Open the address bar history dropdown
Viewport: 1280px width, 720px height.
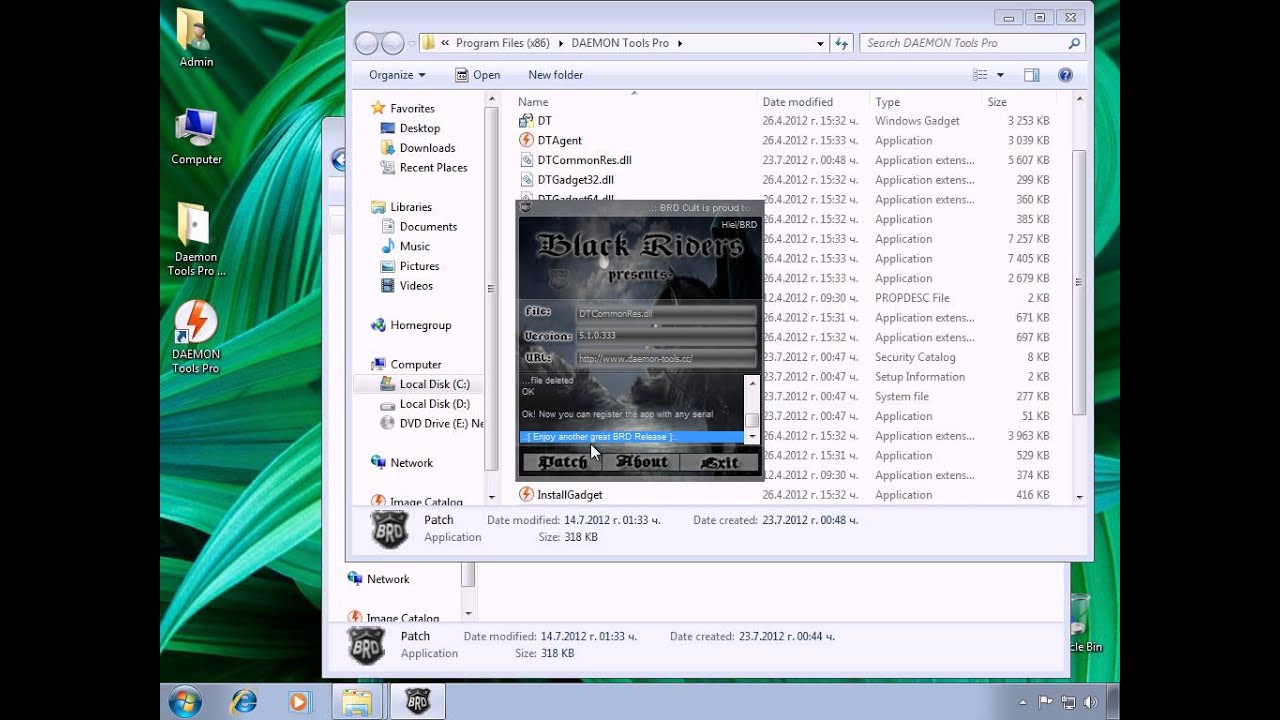[x=820, y=43]
